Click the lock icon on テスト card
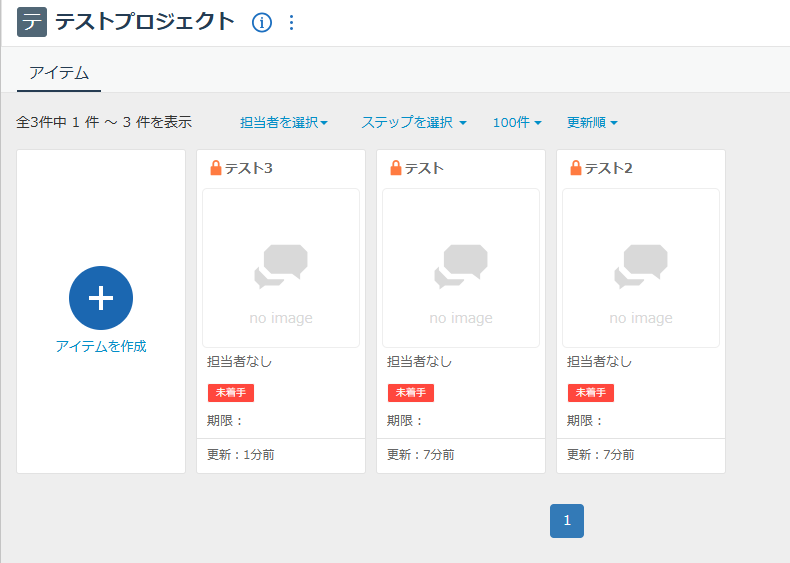 tap(395, 168)
